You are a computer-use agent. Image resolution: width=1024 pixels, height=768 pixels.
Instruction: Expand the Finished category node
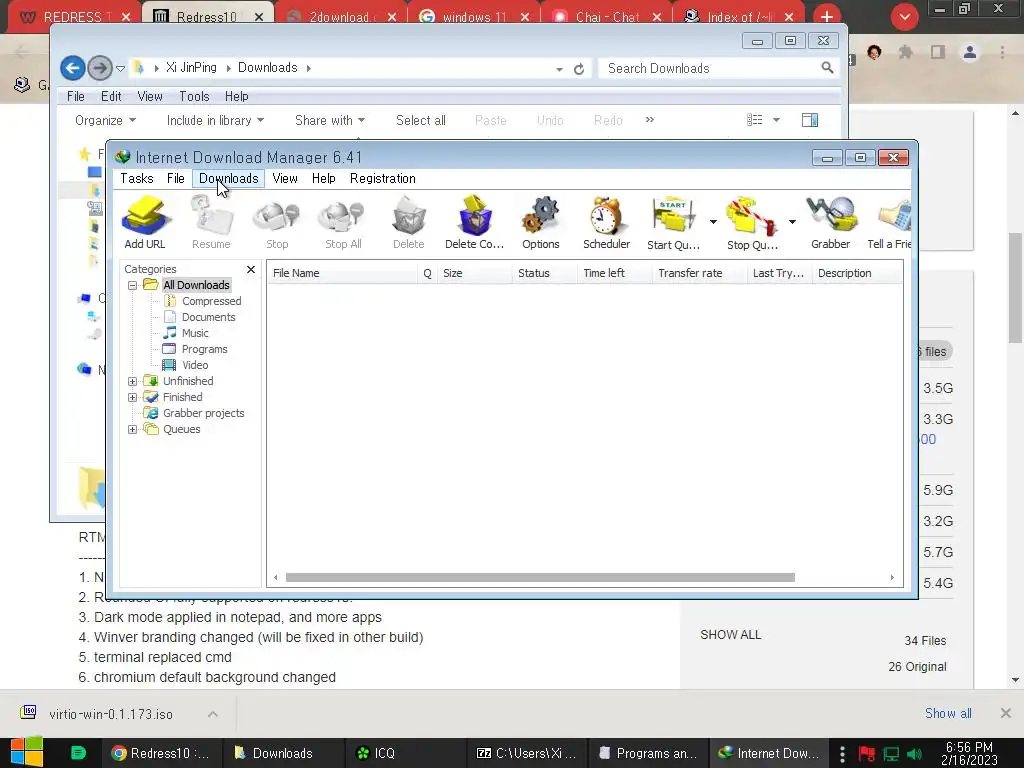(x=133, y=397)
